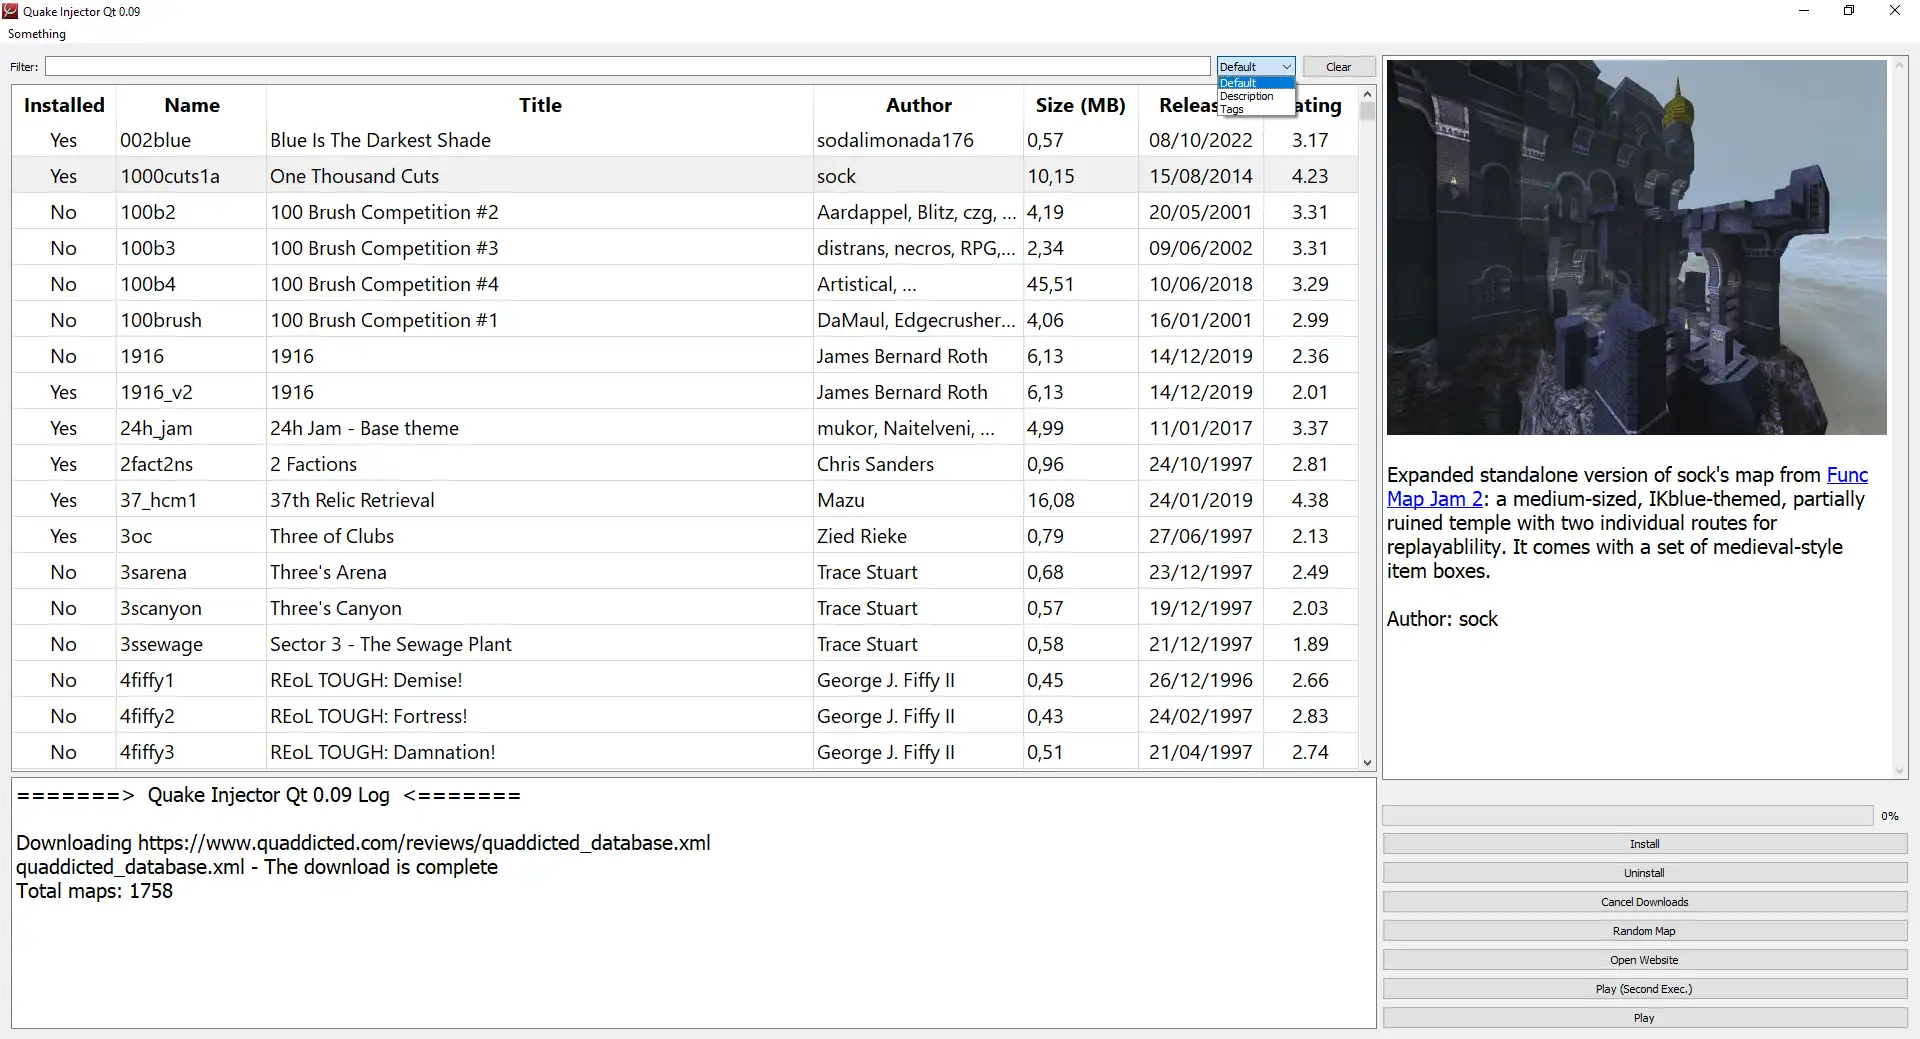This screenshot has width=1920, height=1039.
Task: Sort by the Installed column header
Action: pos(64,105)
